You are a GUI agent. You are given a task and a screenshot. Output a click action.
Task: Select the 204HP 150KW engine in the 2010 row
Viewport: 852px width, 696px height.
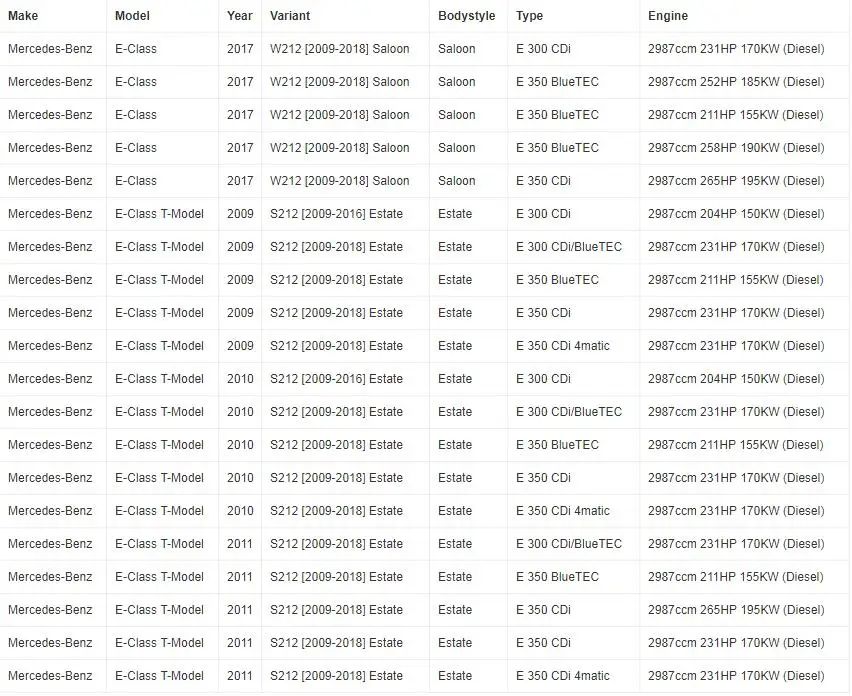(x=736, y=379)
